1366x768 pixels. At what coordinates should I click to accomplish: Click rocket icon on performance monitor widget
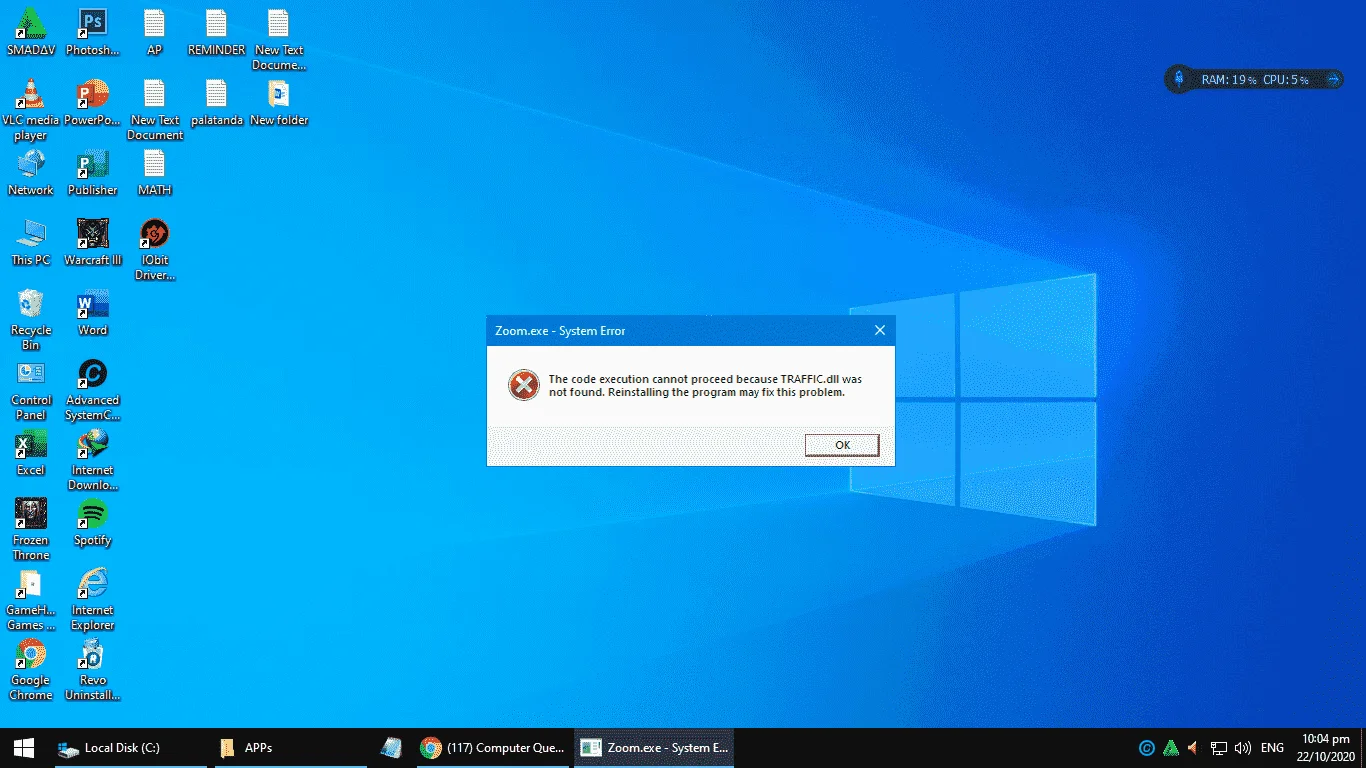1179,79
